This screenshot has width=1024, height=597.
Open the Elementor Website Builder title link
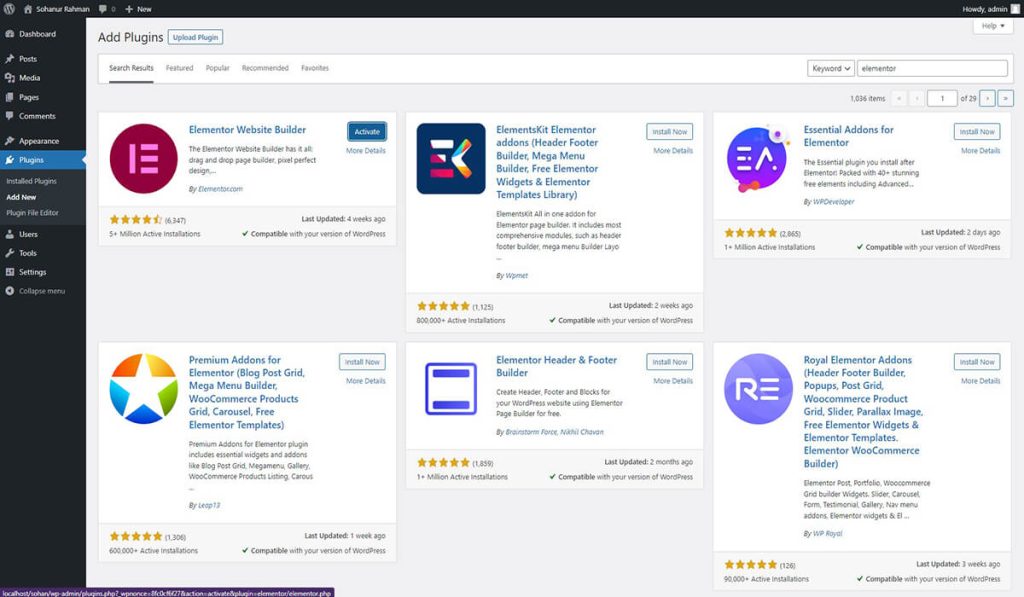click(x=247, y=130)
